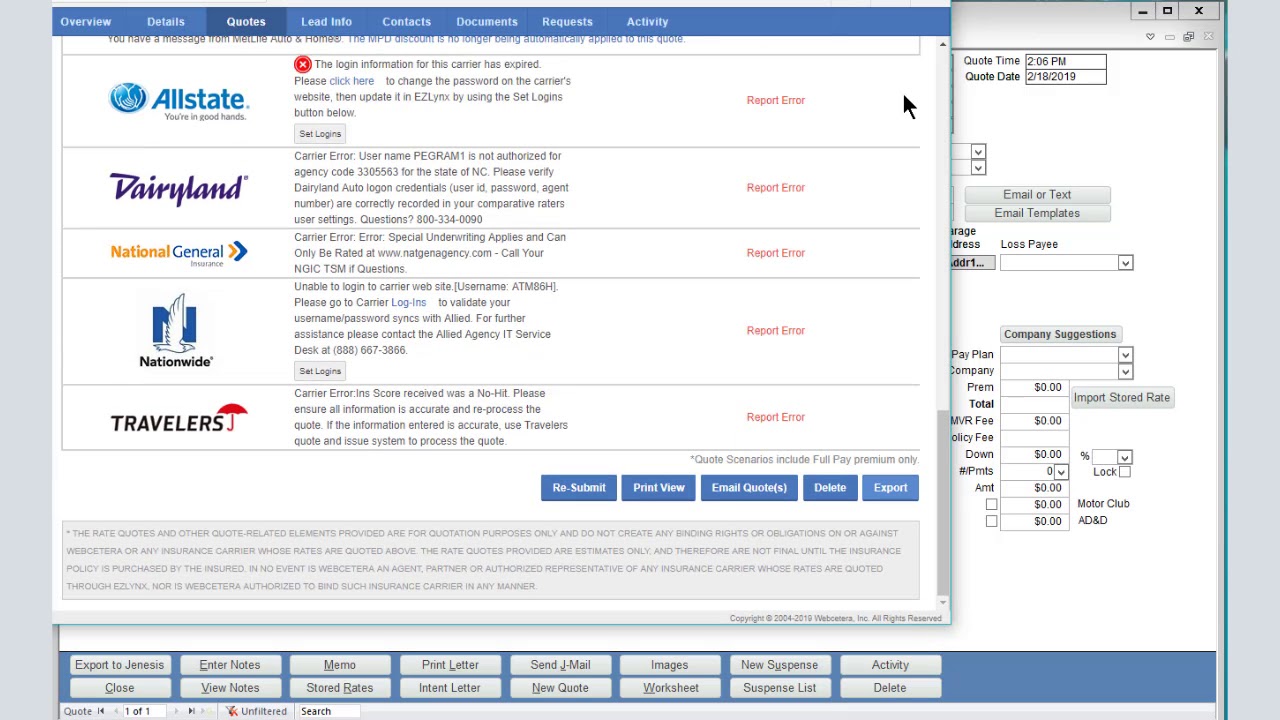
Task: Click Report Error for Travelers
Action: 775,417
